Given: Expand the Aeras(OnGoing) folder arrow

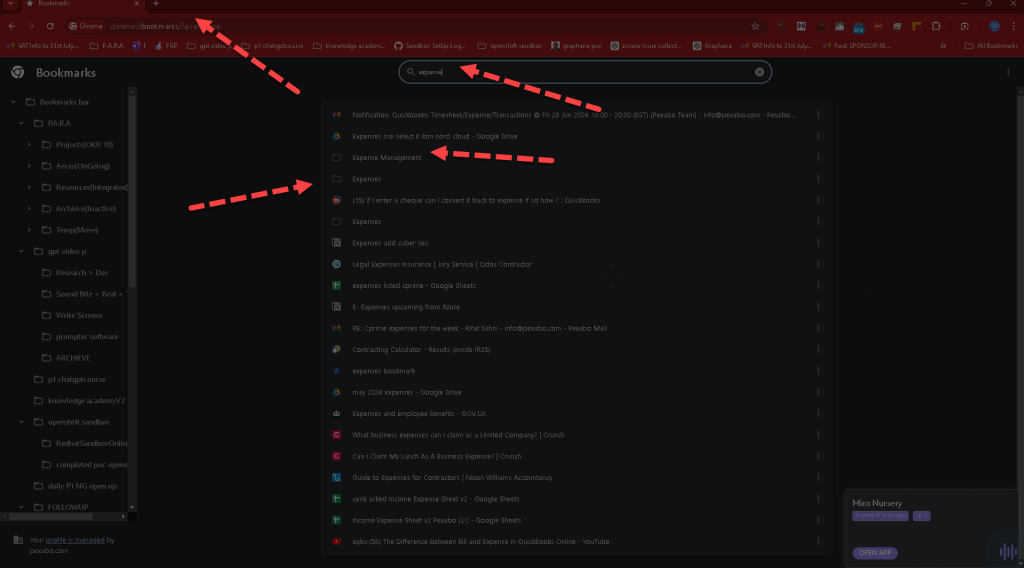Looking at the screenshot, I should [29, 166].
